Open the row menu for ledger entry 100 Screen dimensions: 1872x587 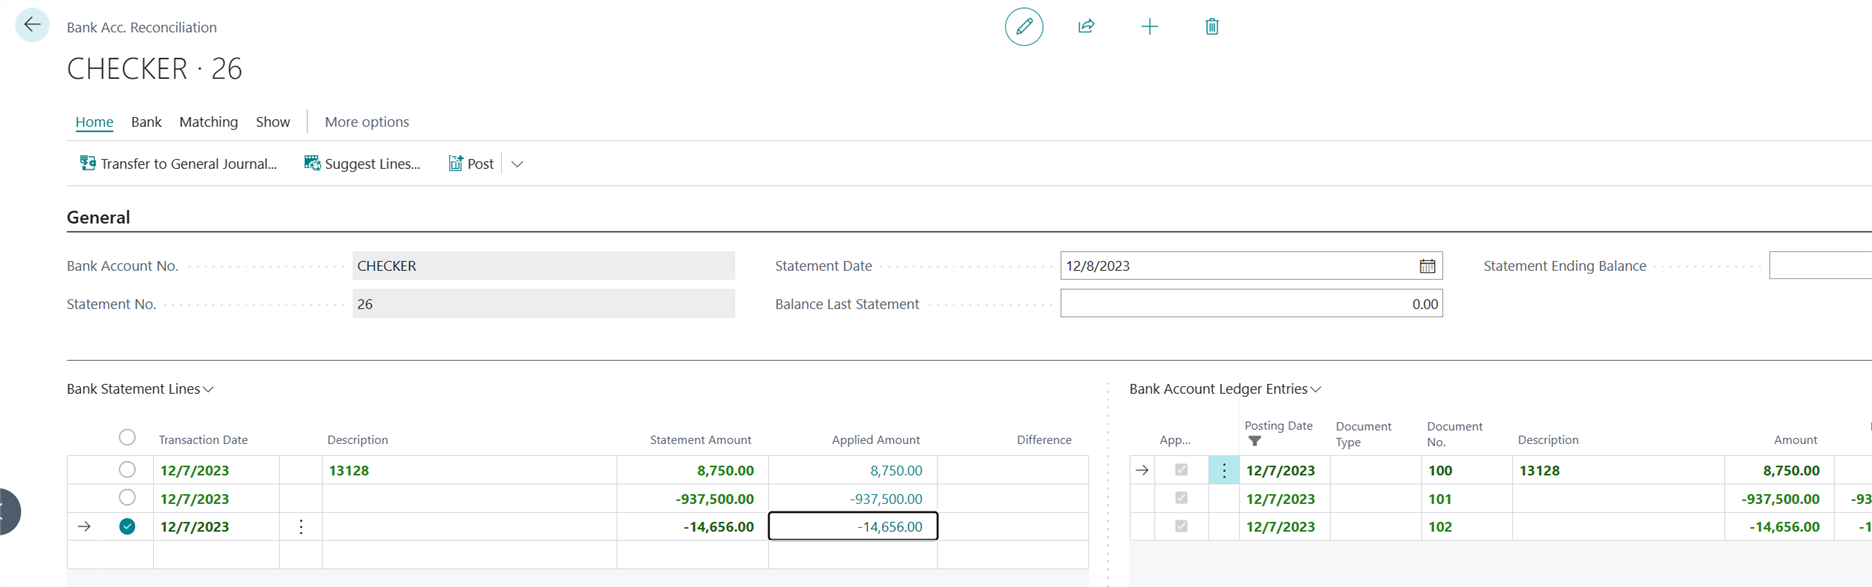[1224, 470]
